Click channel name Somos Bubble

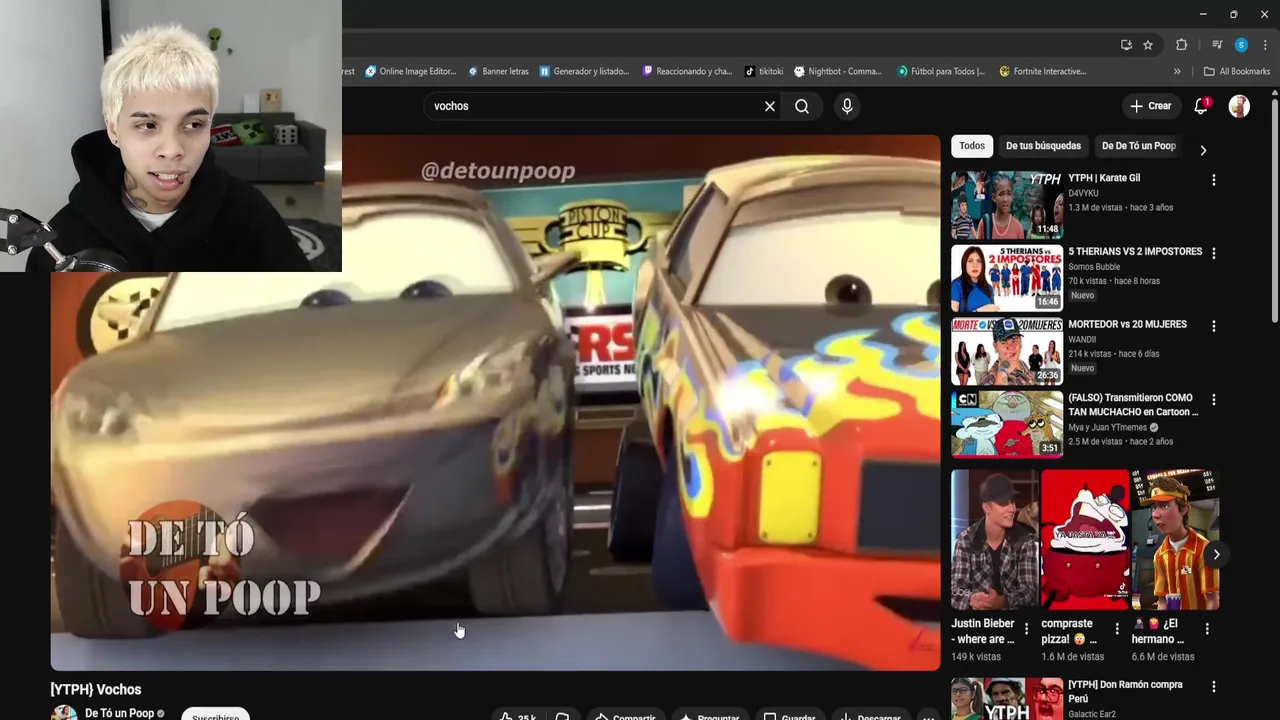click(1095, 267)
